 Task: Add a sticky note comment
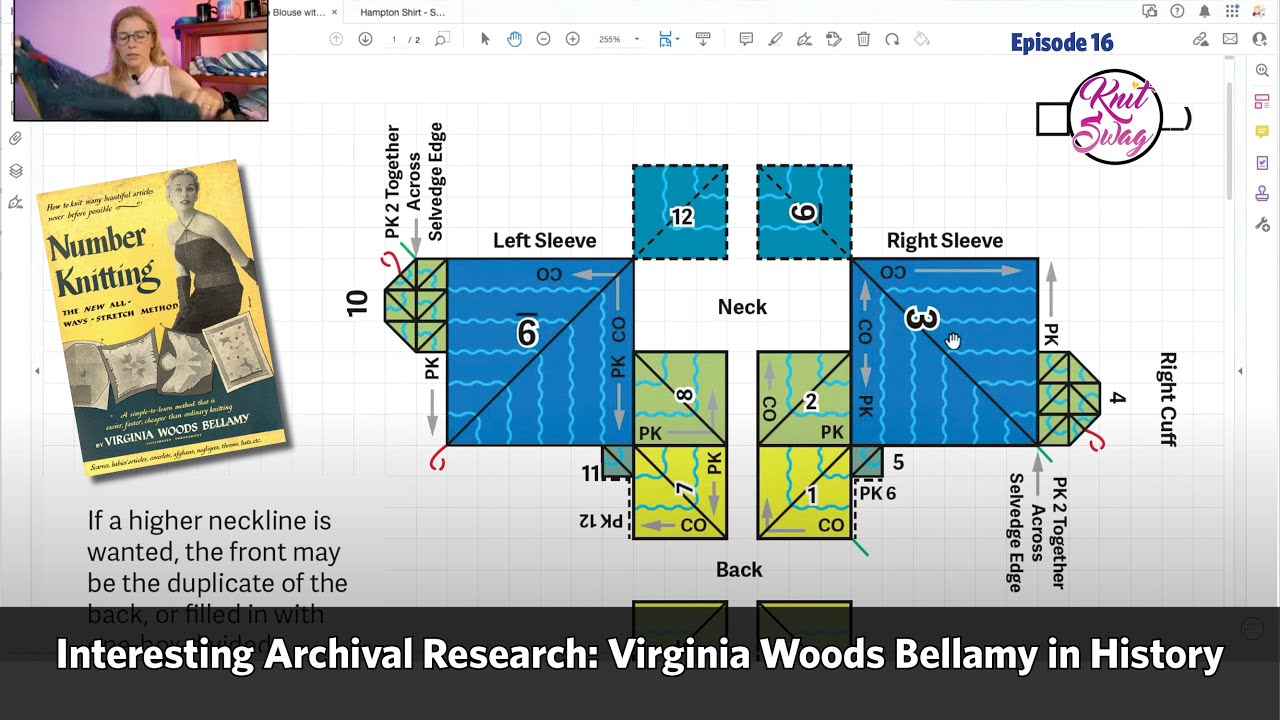pyautogui.click(x=746, y=39)
